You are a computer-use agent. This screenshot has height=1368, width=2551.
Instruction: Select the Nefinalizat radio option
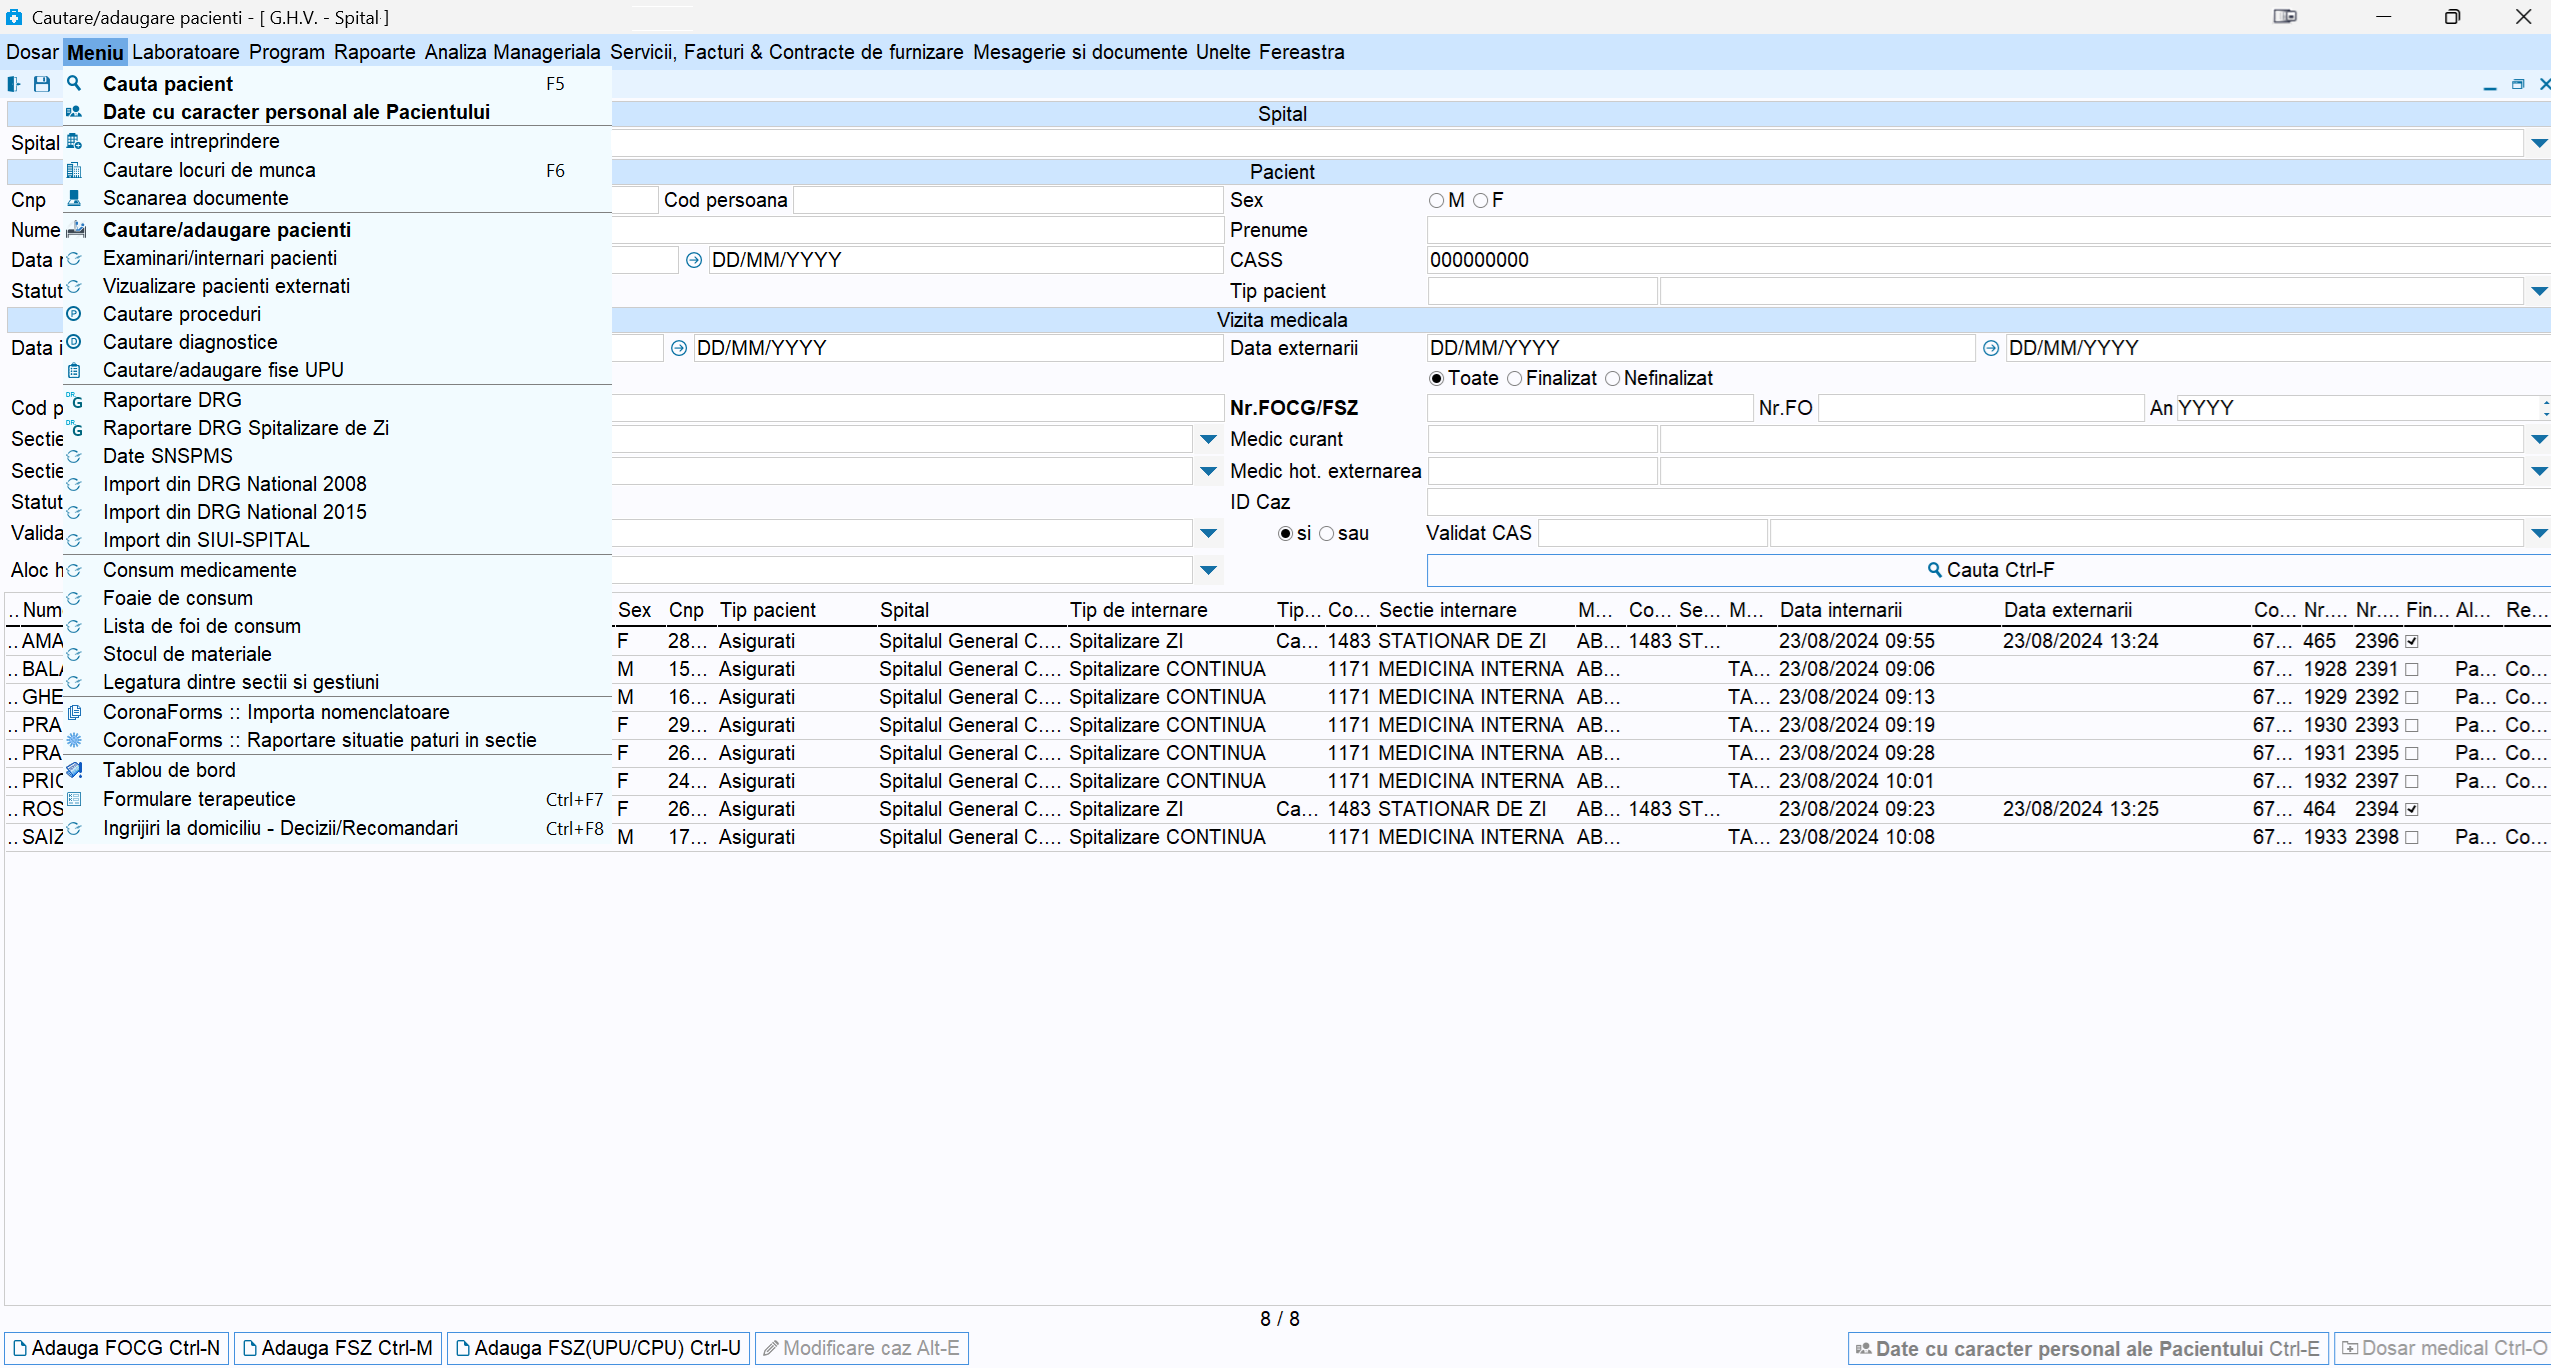tap(1613, 378)
